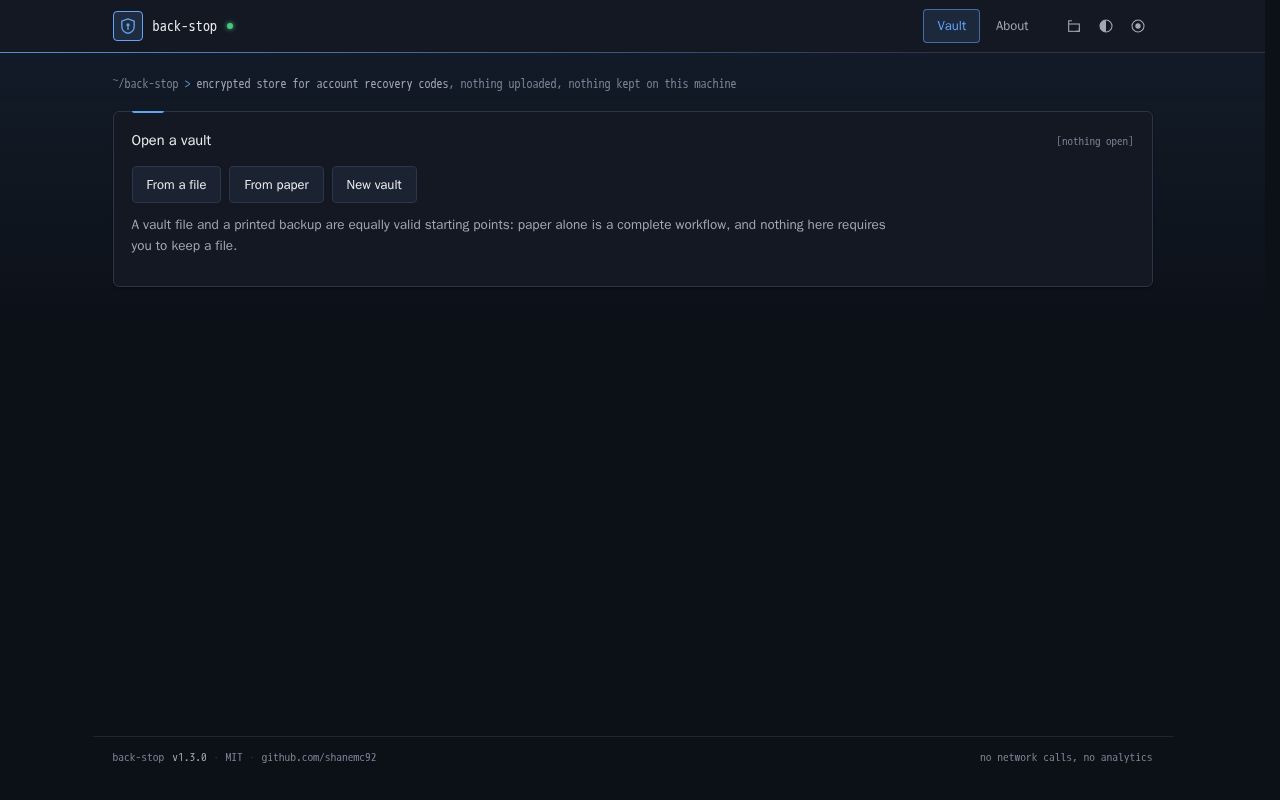Click the back-stop title text in the header

click(184, 26)
